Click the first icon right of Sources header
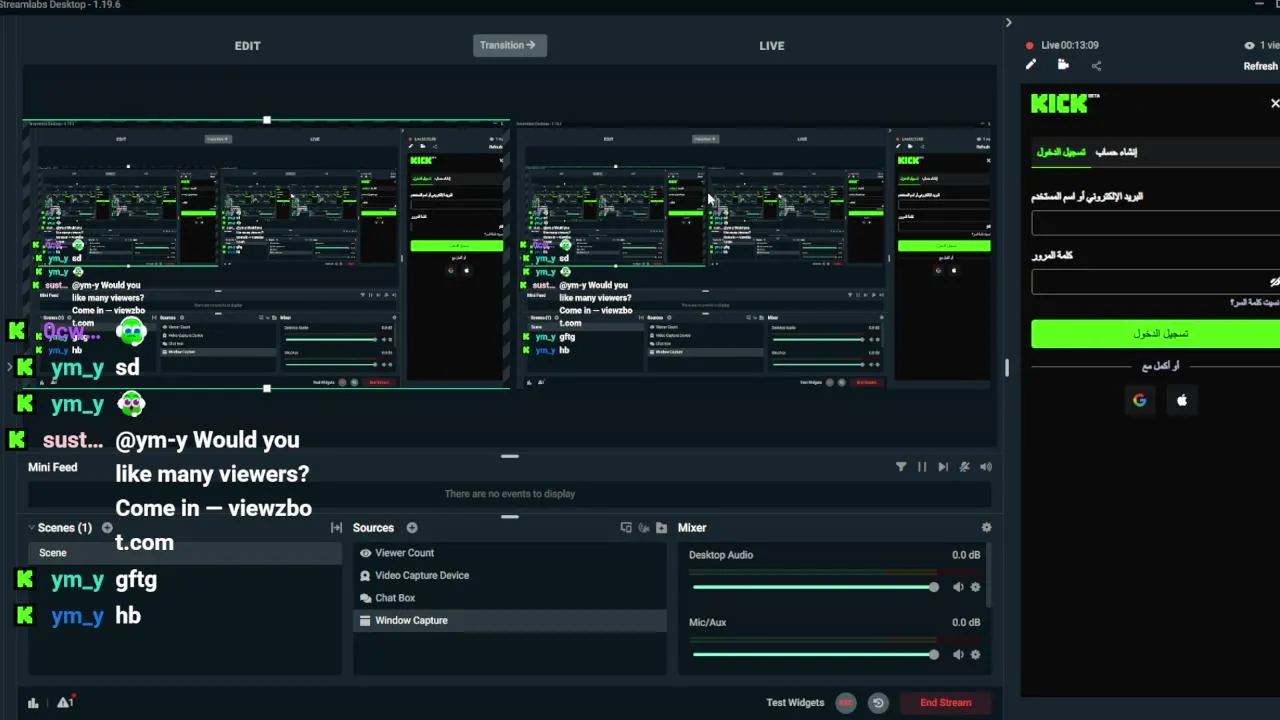 pos(626,528)
